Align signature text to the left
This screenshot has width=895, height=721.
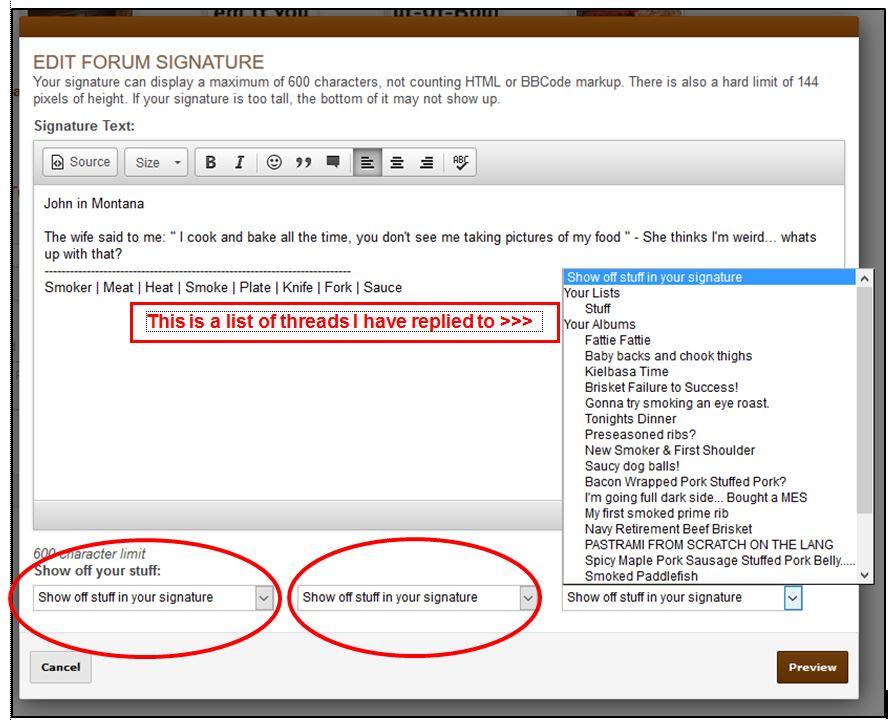pos(367,163)
